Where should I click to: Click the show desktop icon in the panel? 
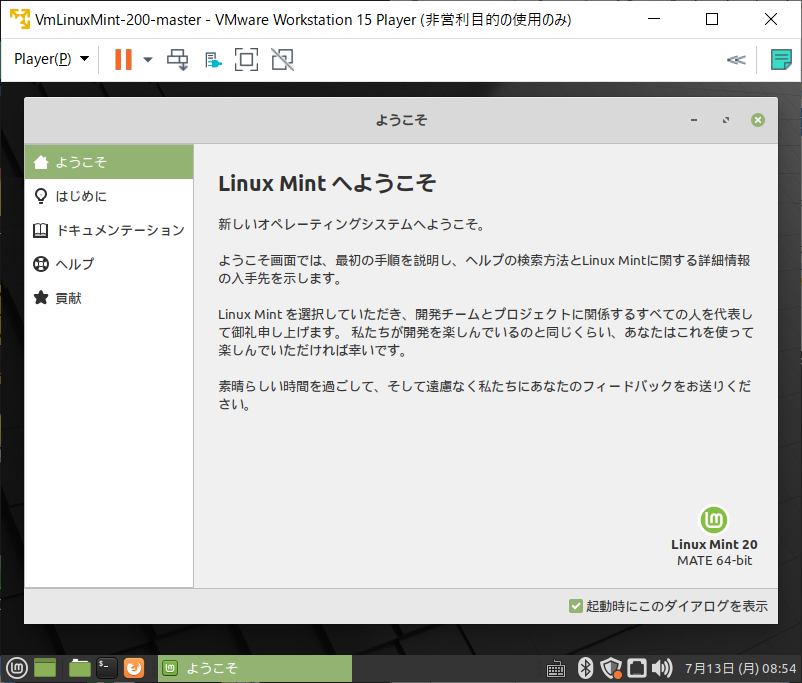coord(45,668)
